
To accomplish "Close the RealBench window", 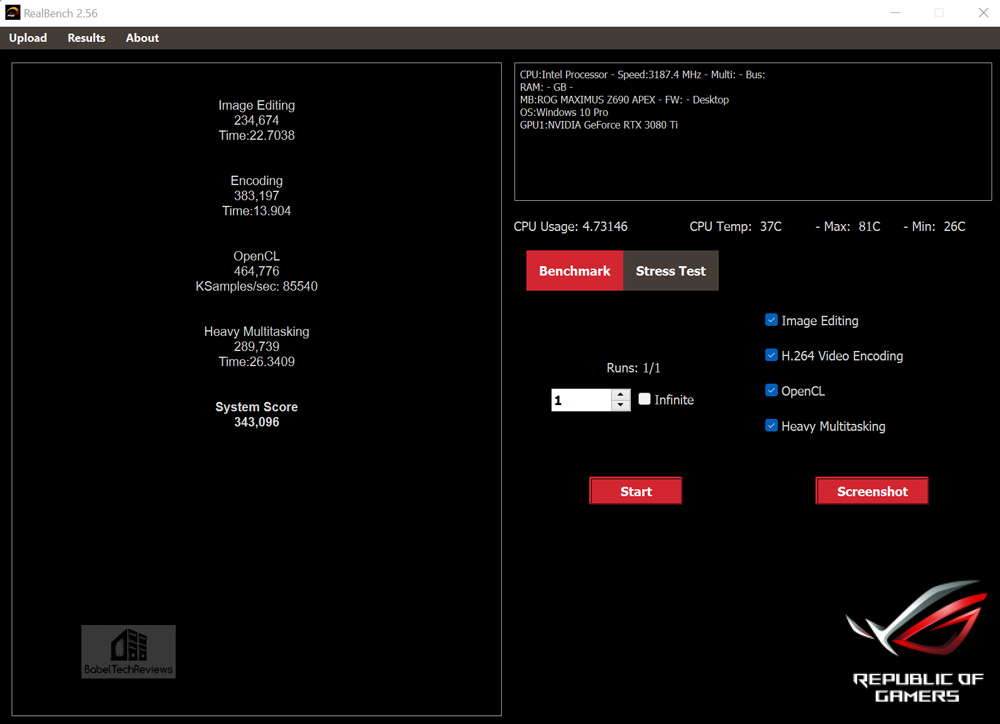I will coord(983,13).
